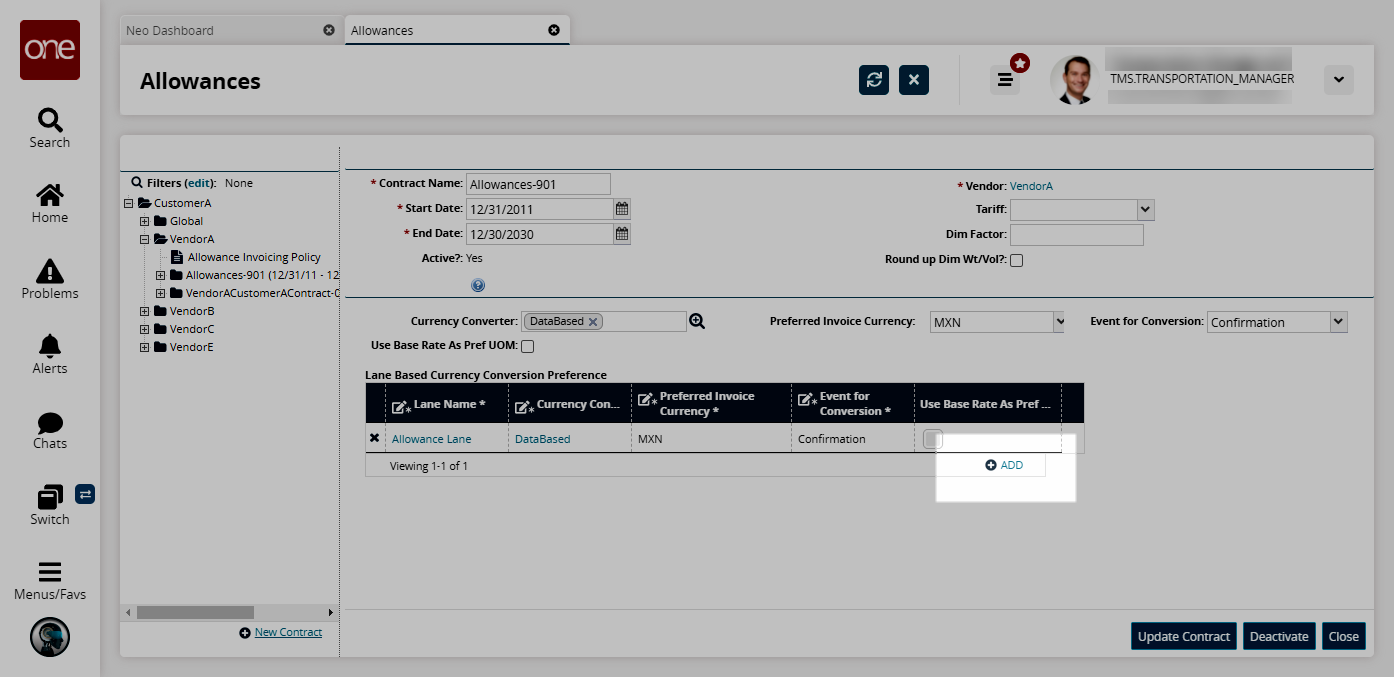Enable Use Base Rate As Pref UOM checkbox
Image resolution: width=1394 pixels, height=677 pixels.
pos(528,346)
